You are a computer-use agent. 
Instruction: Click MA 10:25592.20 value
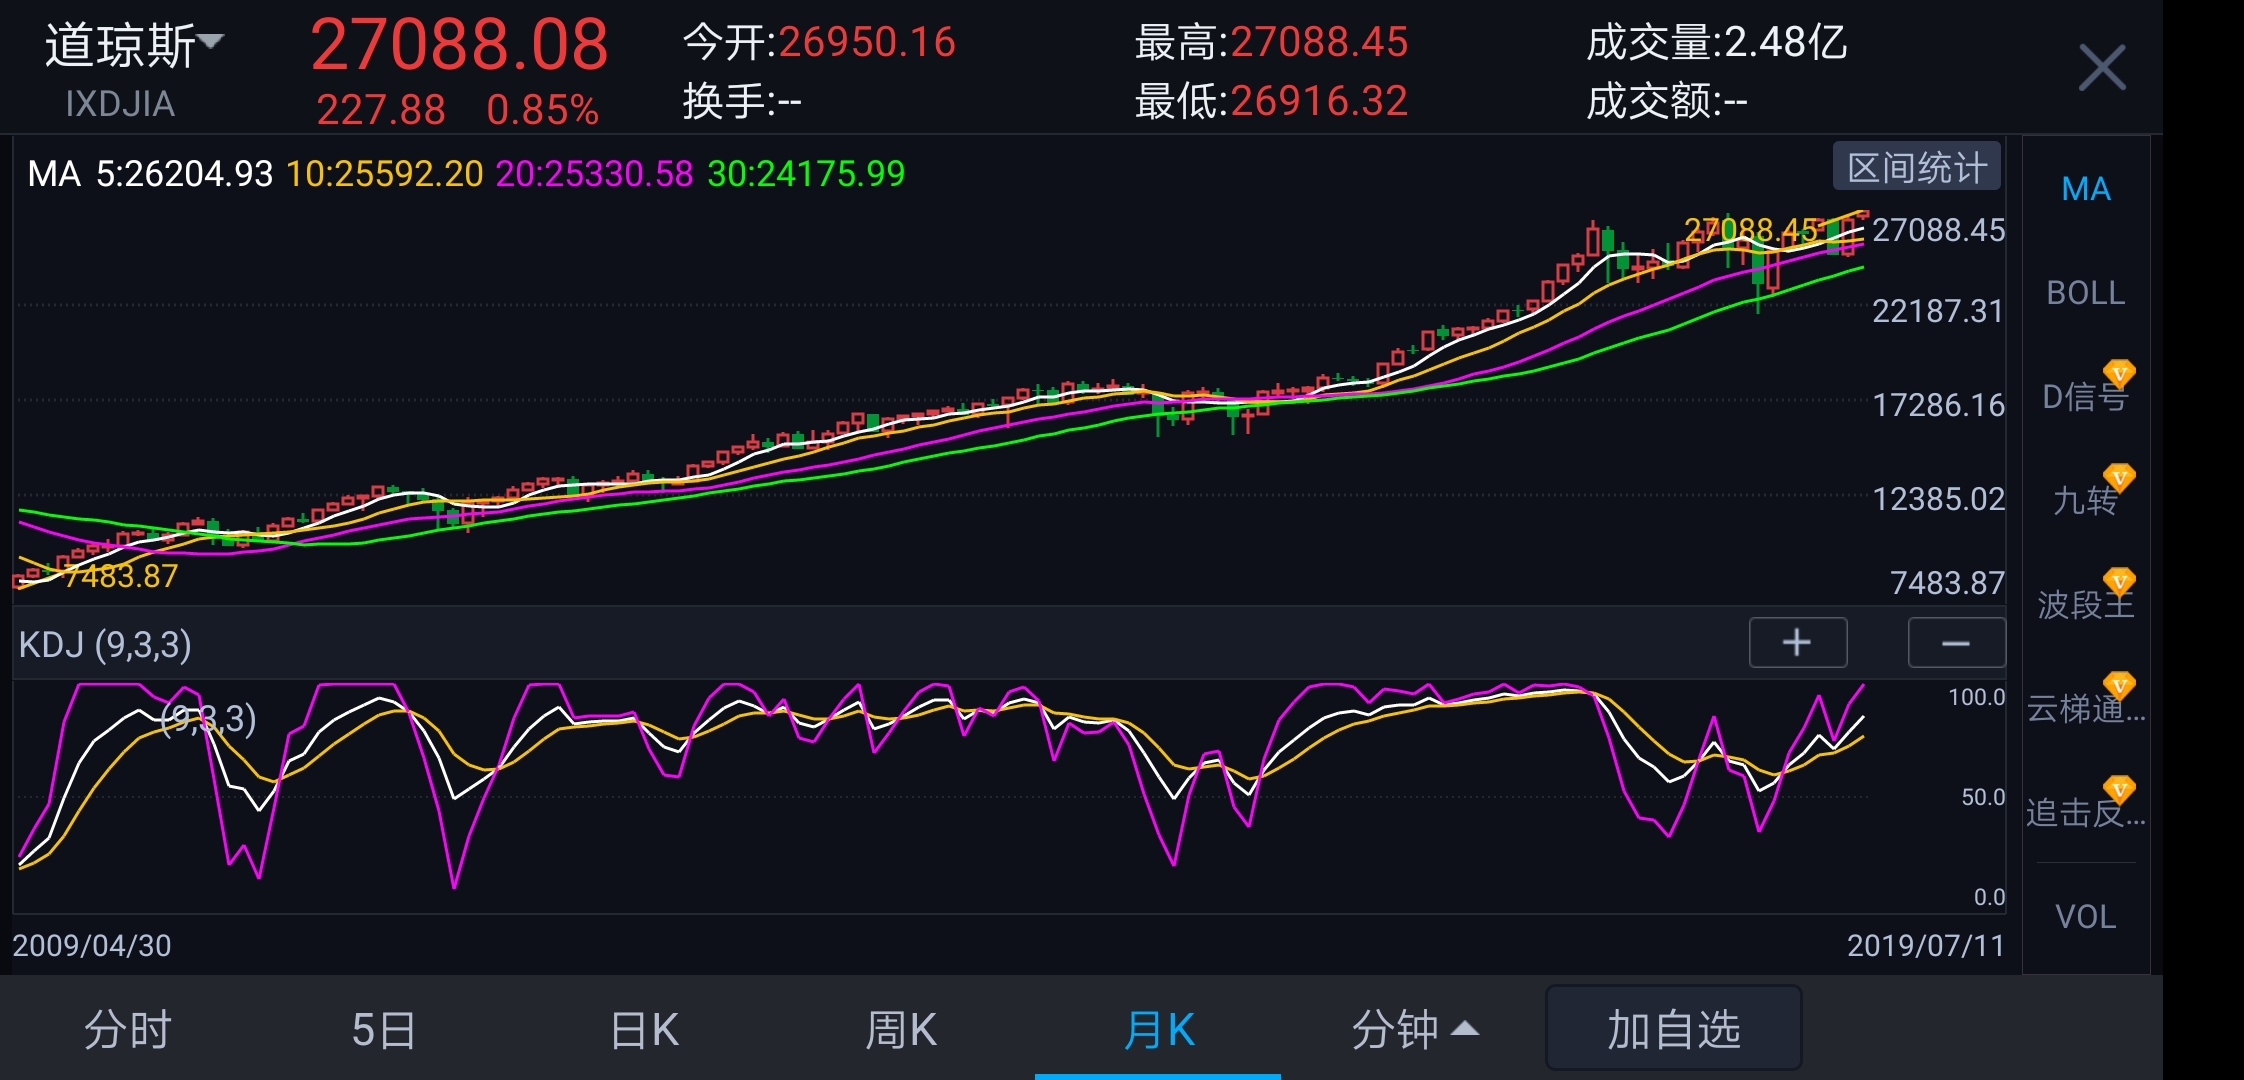pos(385,174)
